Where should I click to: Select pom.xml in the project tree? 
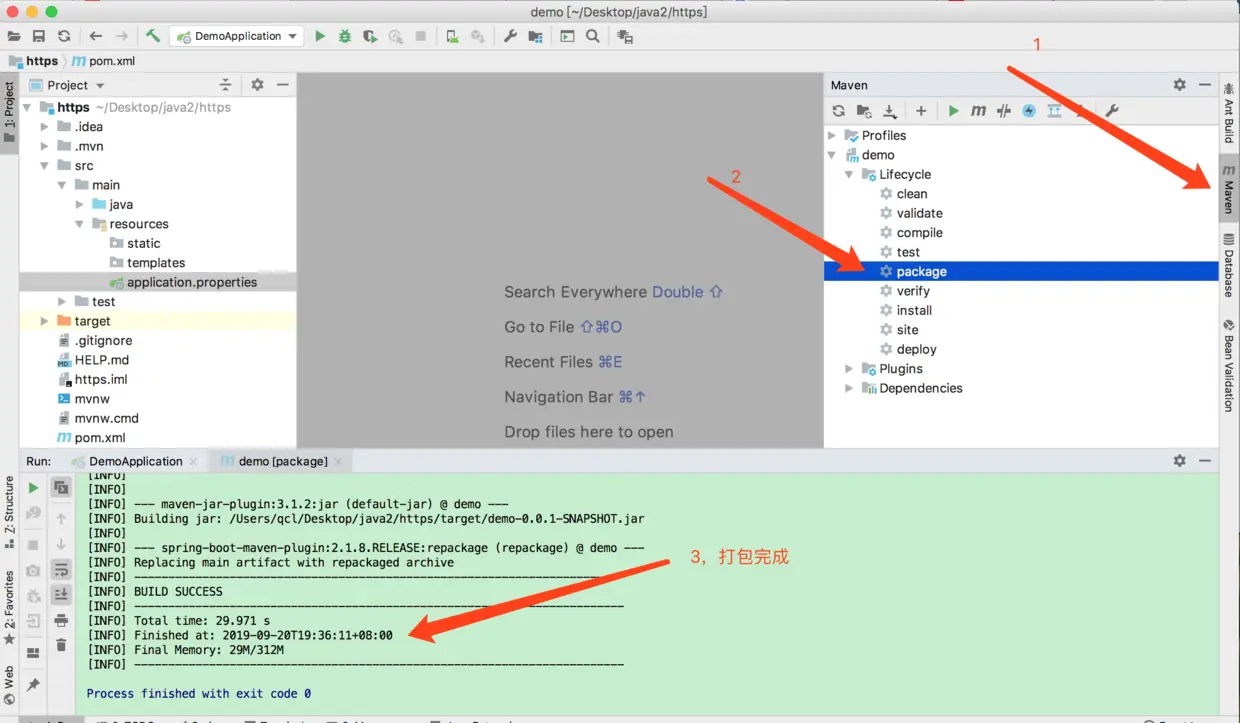tap(99, 438)
